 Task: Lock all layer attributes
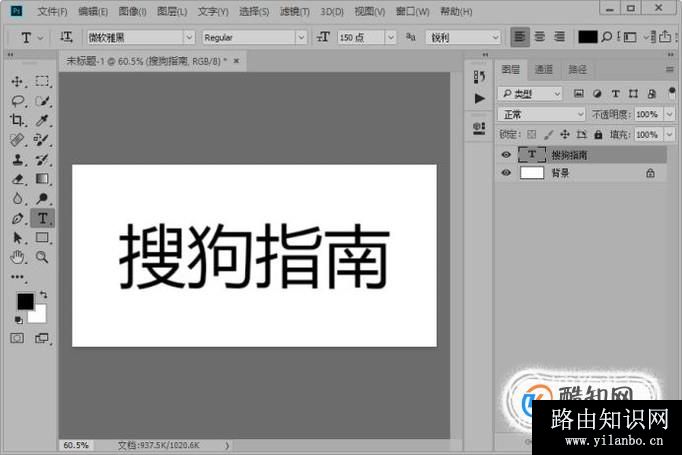pos(598,134)
